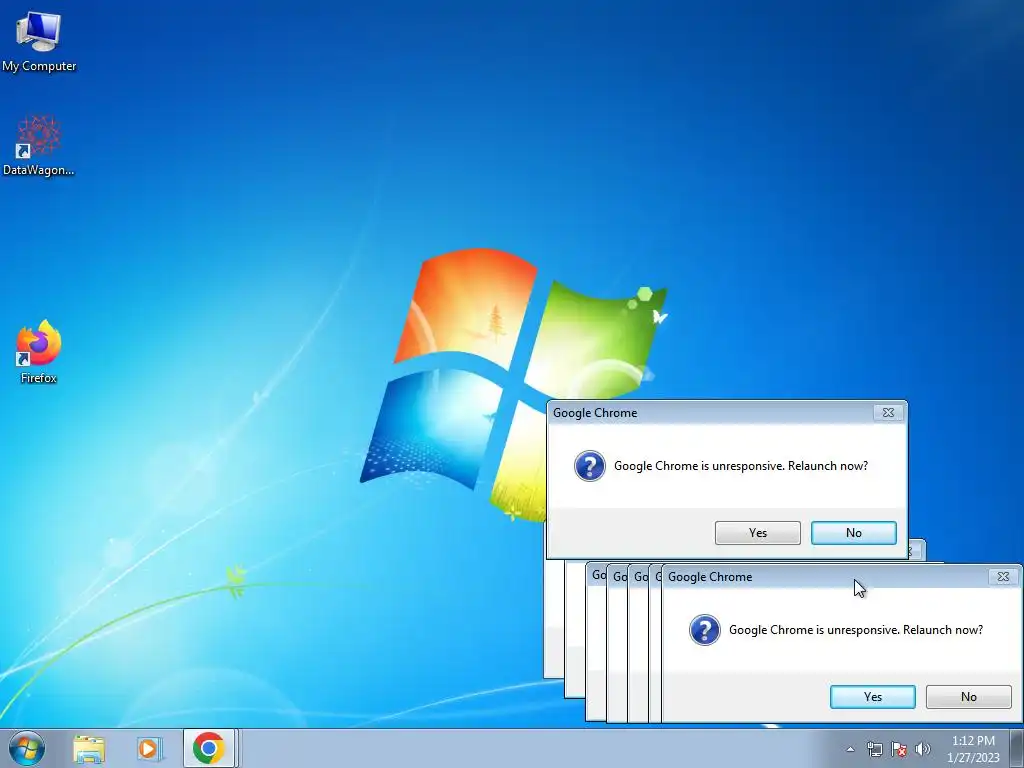Open the clock showing 1:12 PM
This screenshot has height=768, width=1024.
pos(973,748)
